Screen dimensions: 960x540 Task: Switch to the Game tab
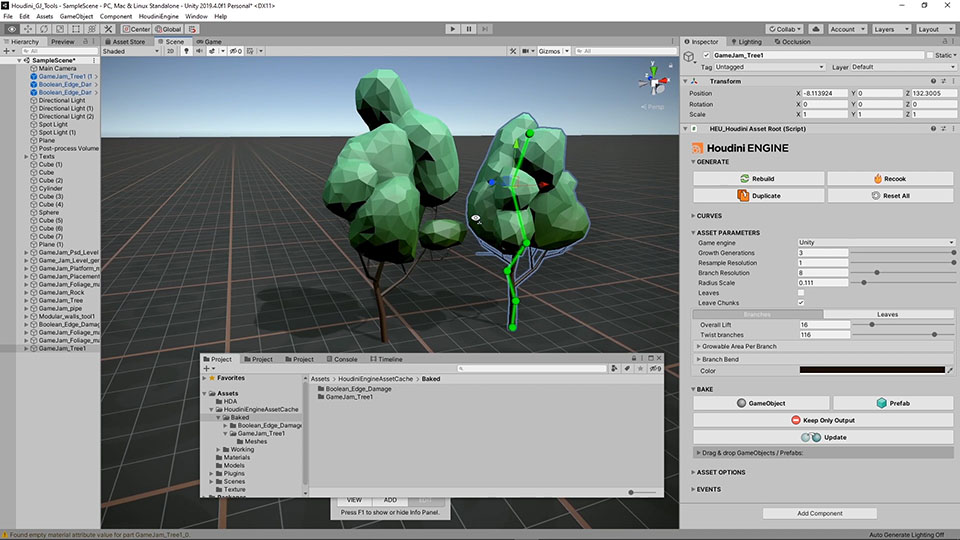pyautogui.click(x=209, y=42)
